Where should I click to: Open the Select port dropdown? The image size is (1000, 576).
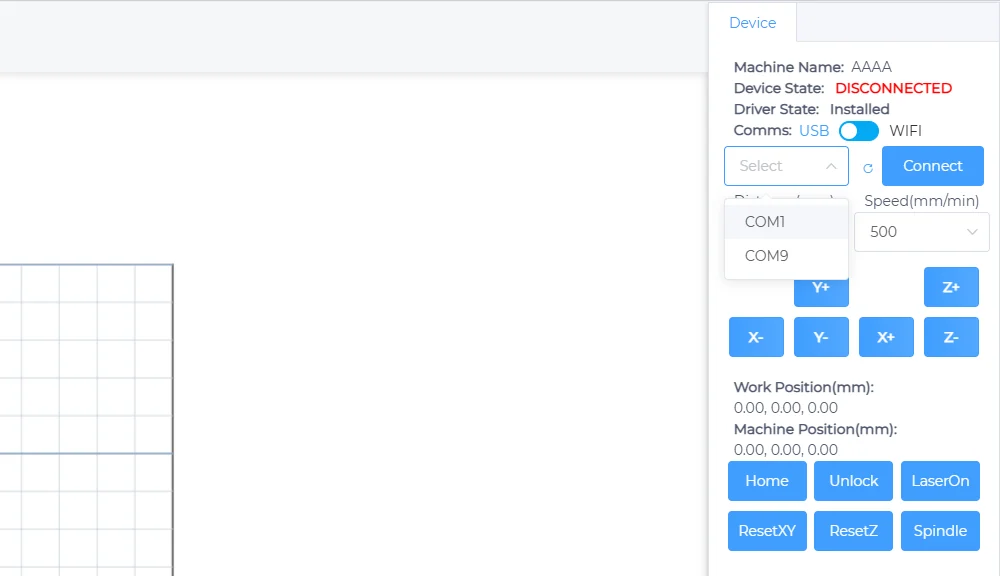click(x=786, y=166)
